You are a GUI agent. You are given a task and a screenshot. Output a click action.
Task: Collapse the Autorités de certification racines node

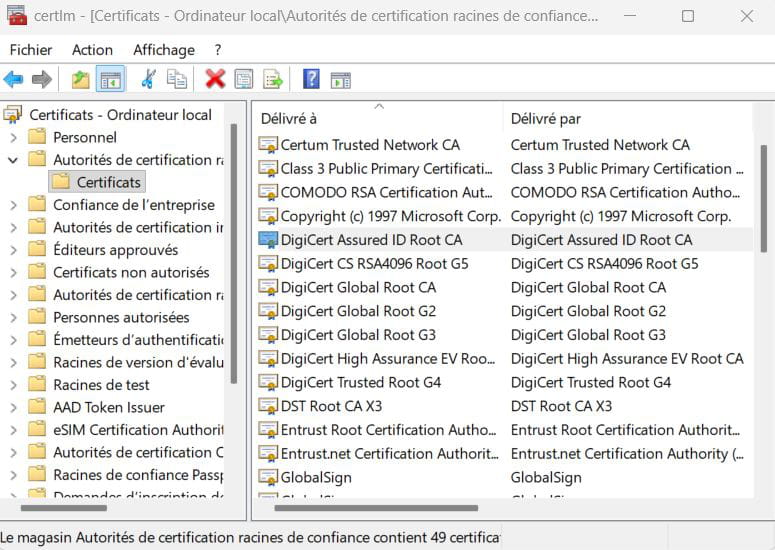[13, 160]
